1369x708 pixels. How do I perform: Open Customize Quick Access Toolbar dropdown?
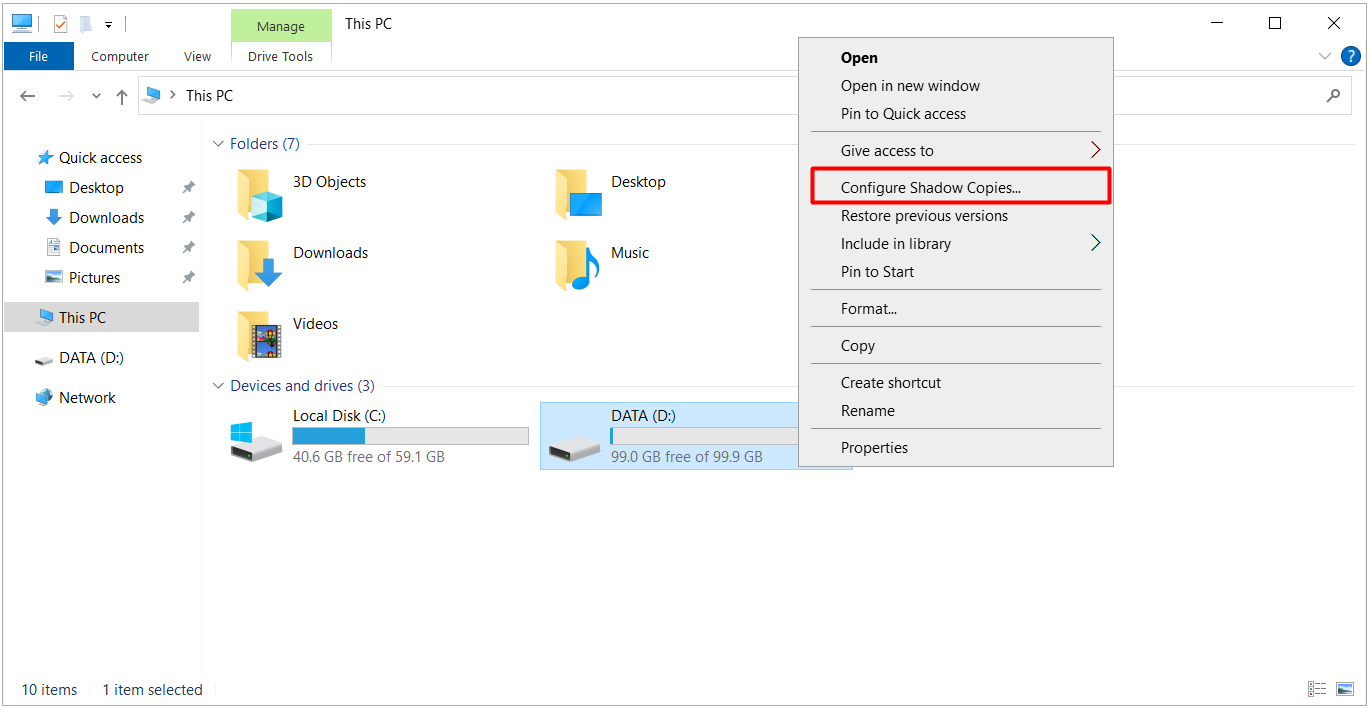pos(108,24)
